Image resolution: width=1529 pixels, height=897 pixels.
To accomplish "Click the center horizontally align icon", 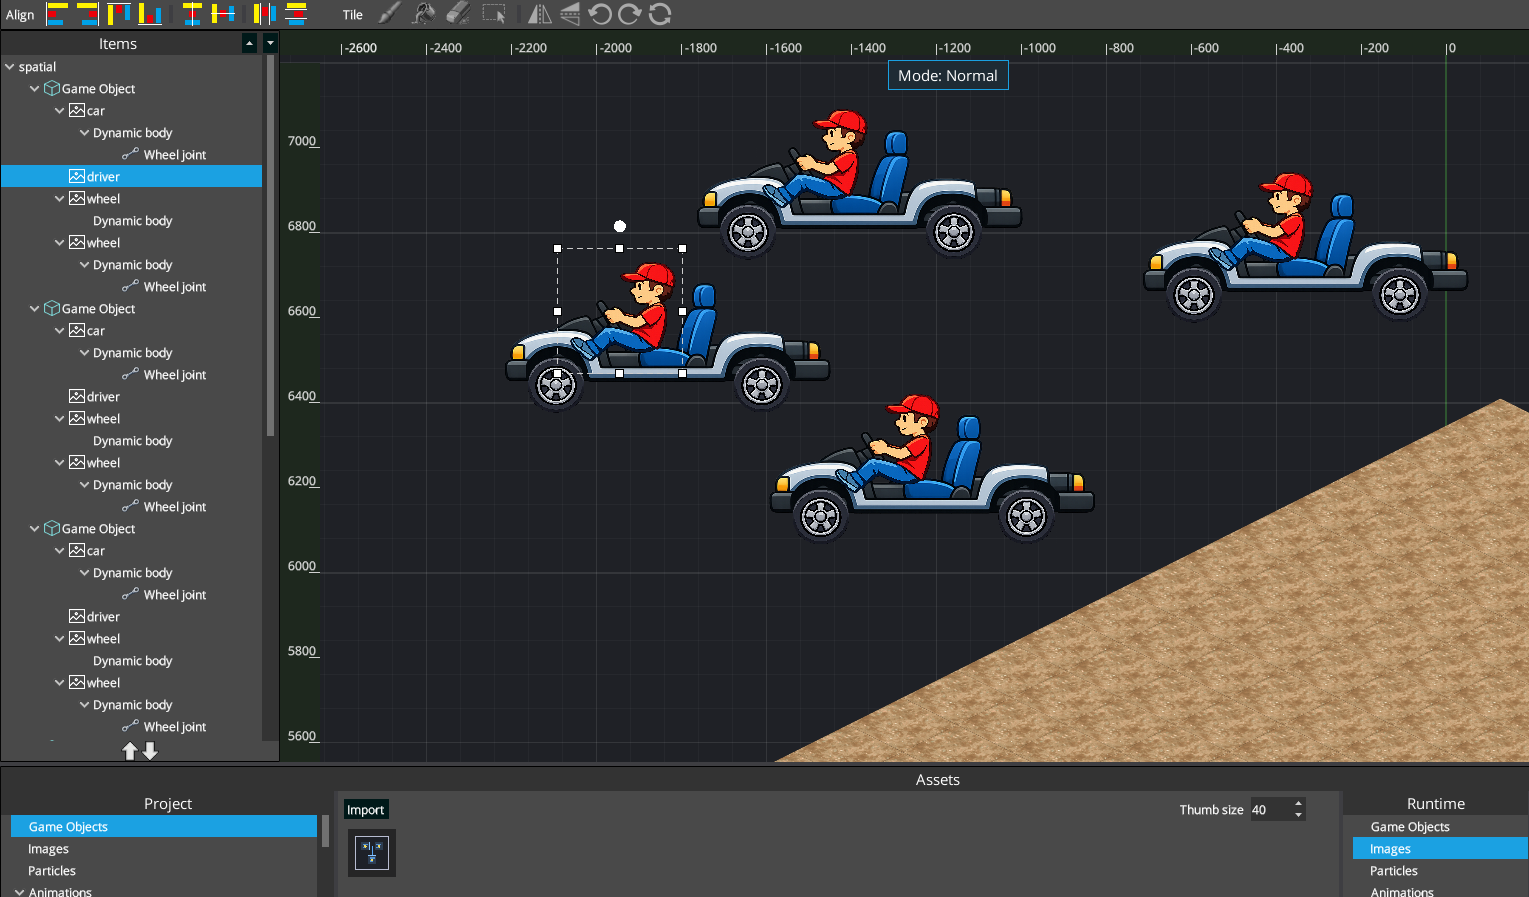I will [x=192, y=14].
